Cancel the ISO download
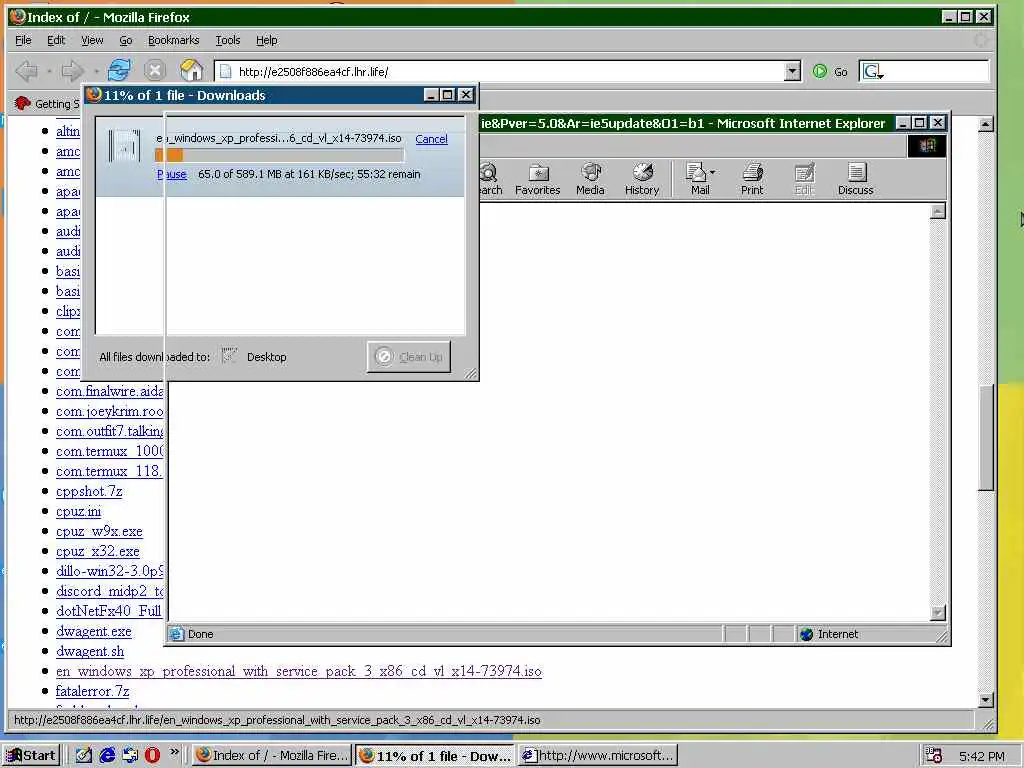1024x768 pixels. [x=431, y=138]
